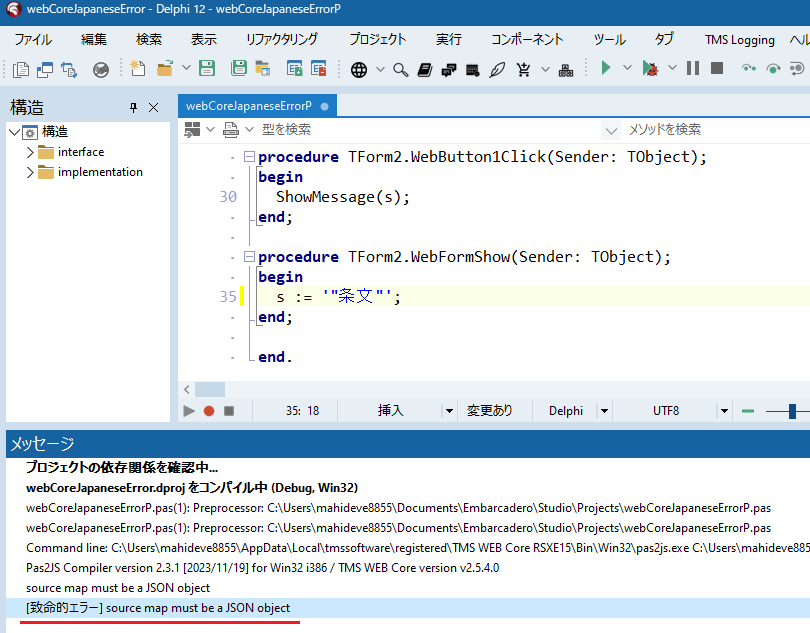810x633 pixels.
Task: Open the UTF8 encoding dropdown arrow
Action: coord(724,411)
